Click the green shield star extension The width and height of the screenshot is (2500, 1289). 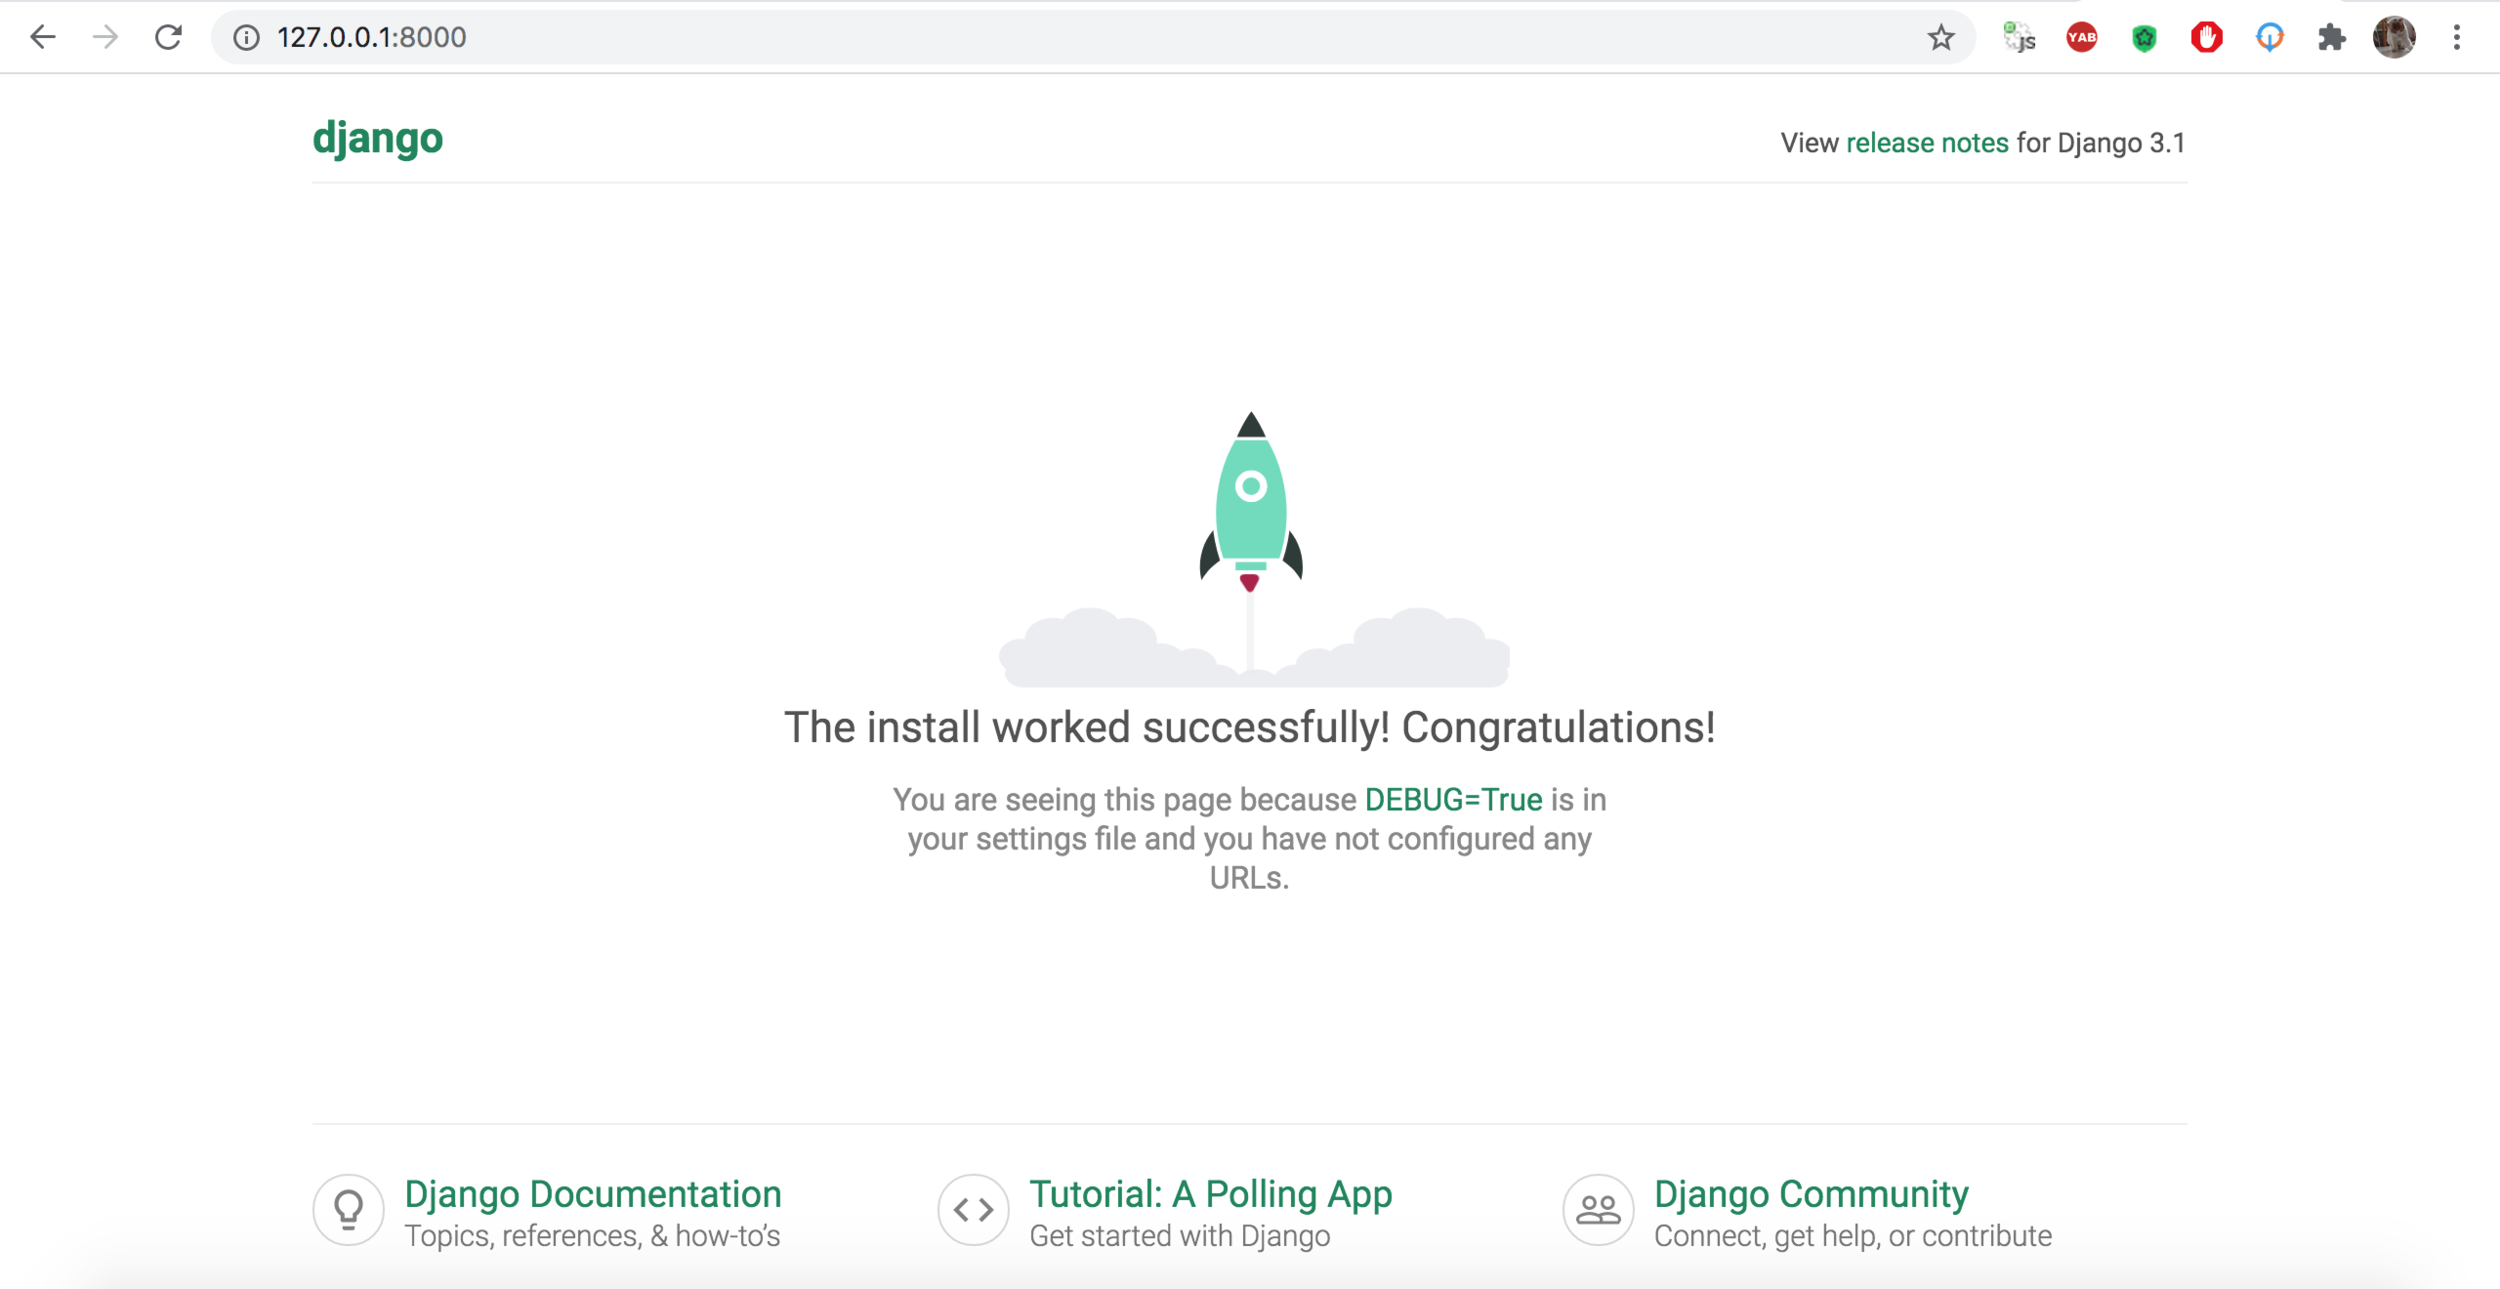point(2144,38)
